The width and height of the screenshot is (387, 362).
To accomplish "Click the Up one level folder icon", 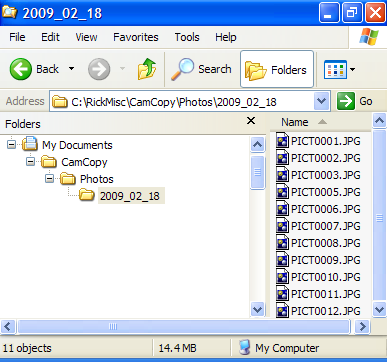I will 147,69.
